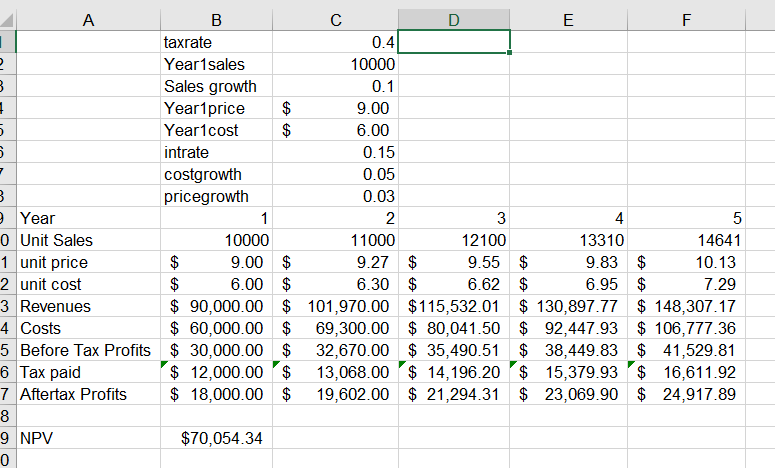Image resolution: width=775 pixels, height=468 pixels.
Task: Select Year1price value 9.00 in column C
Action: click(336, 108)
